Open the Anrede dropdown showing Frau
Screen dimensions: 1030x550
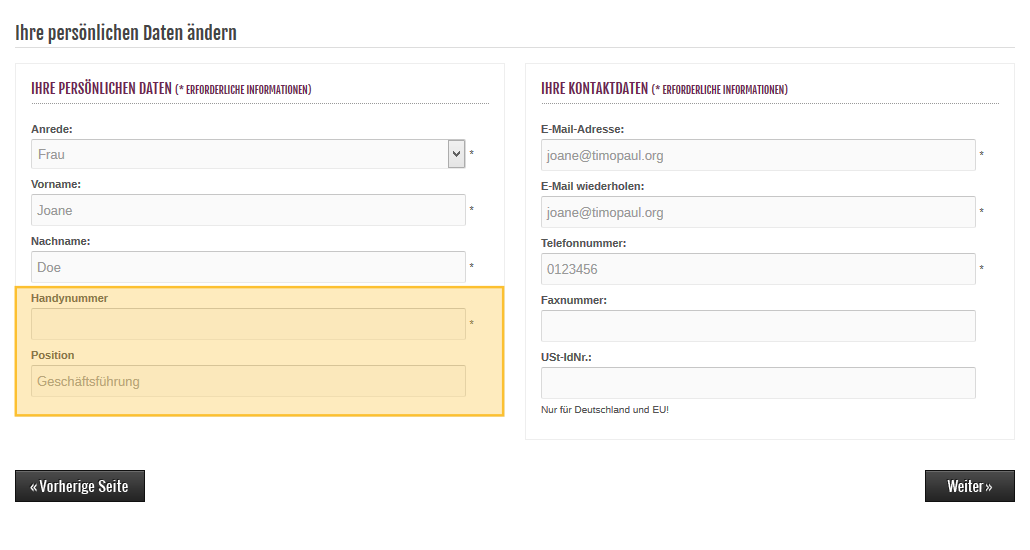click(248, 154)
